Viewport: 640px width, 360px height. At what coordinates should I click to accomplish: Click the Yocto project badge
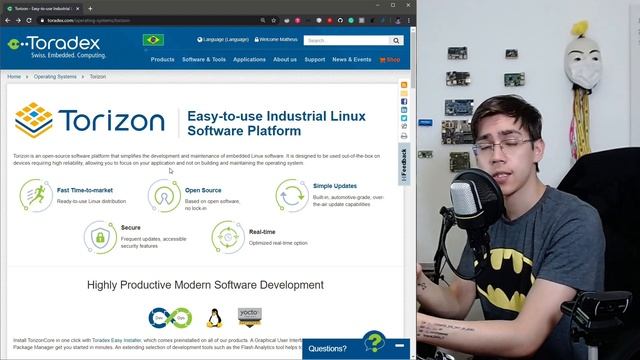tap(250, 318)
